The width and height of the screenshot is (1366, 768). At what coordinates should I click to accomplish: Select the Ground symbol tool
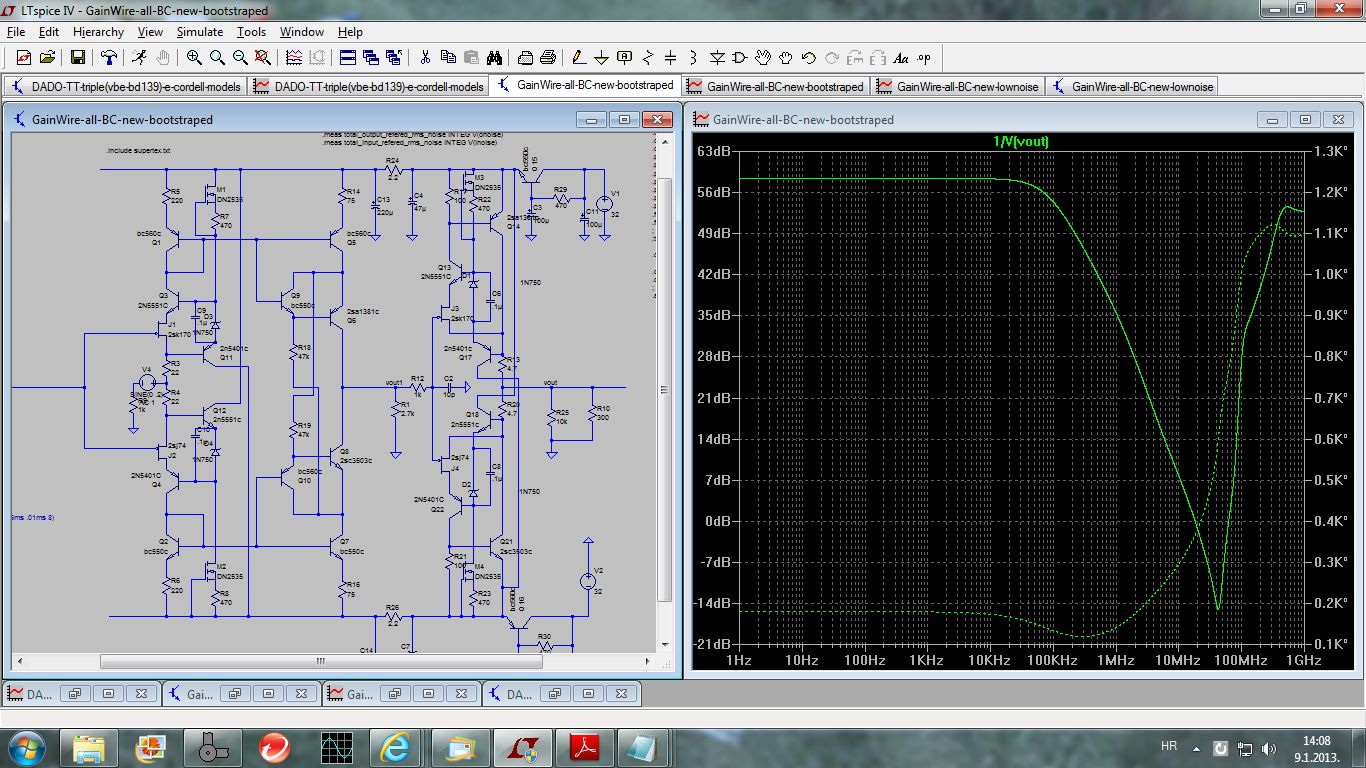tap(601, 57)
